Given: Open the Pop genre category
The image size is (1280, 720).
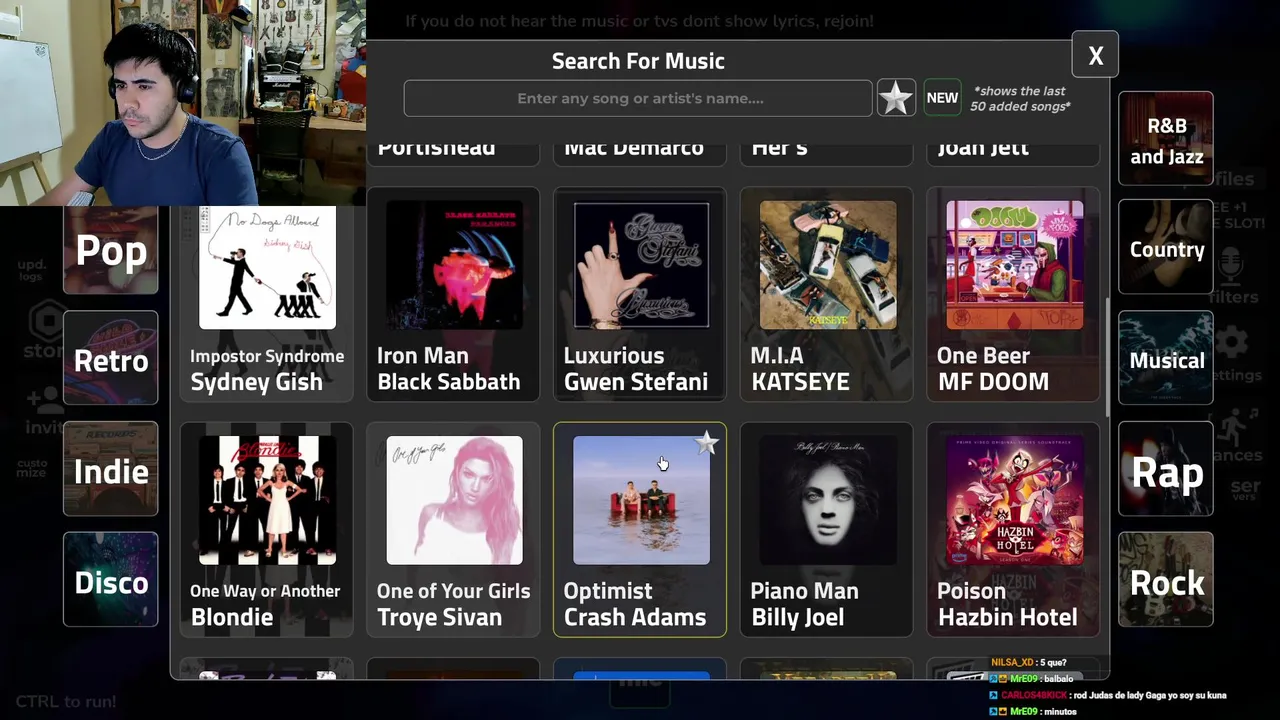Looking at the screenshot, I should (111, 250).
